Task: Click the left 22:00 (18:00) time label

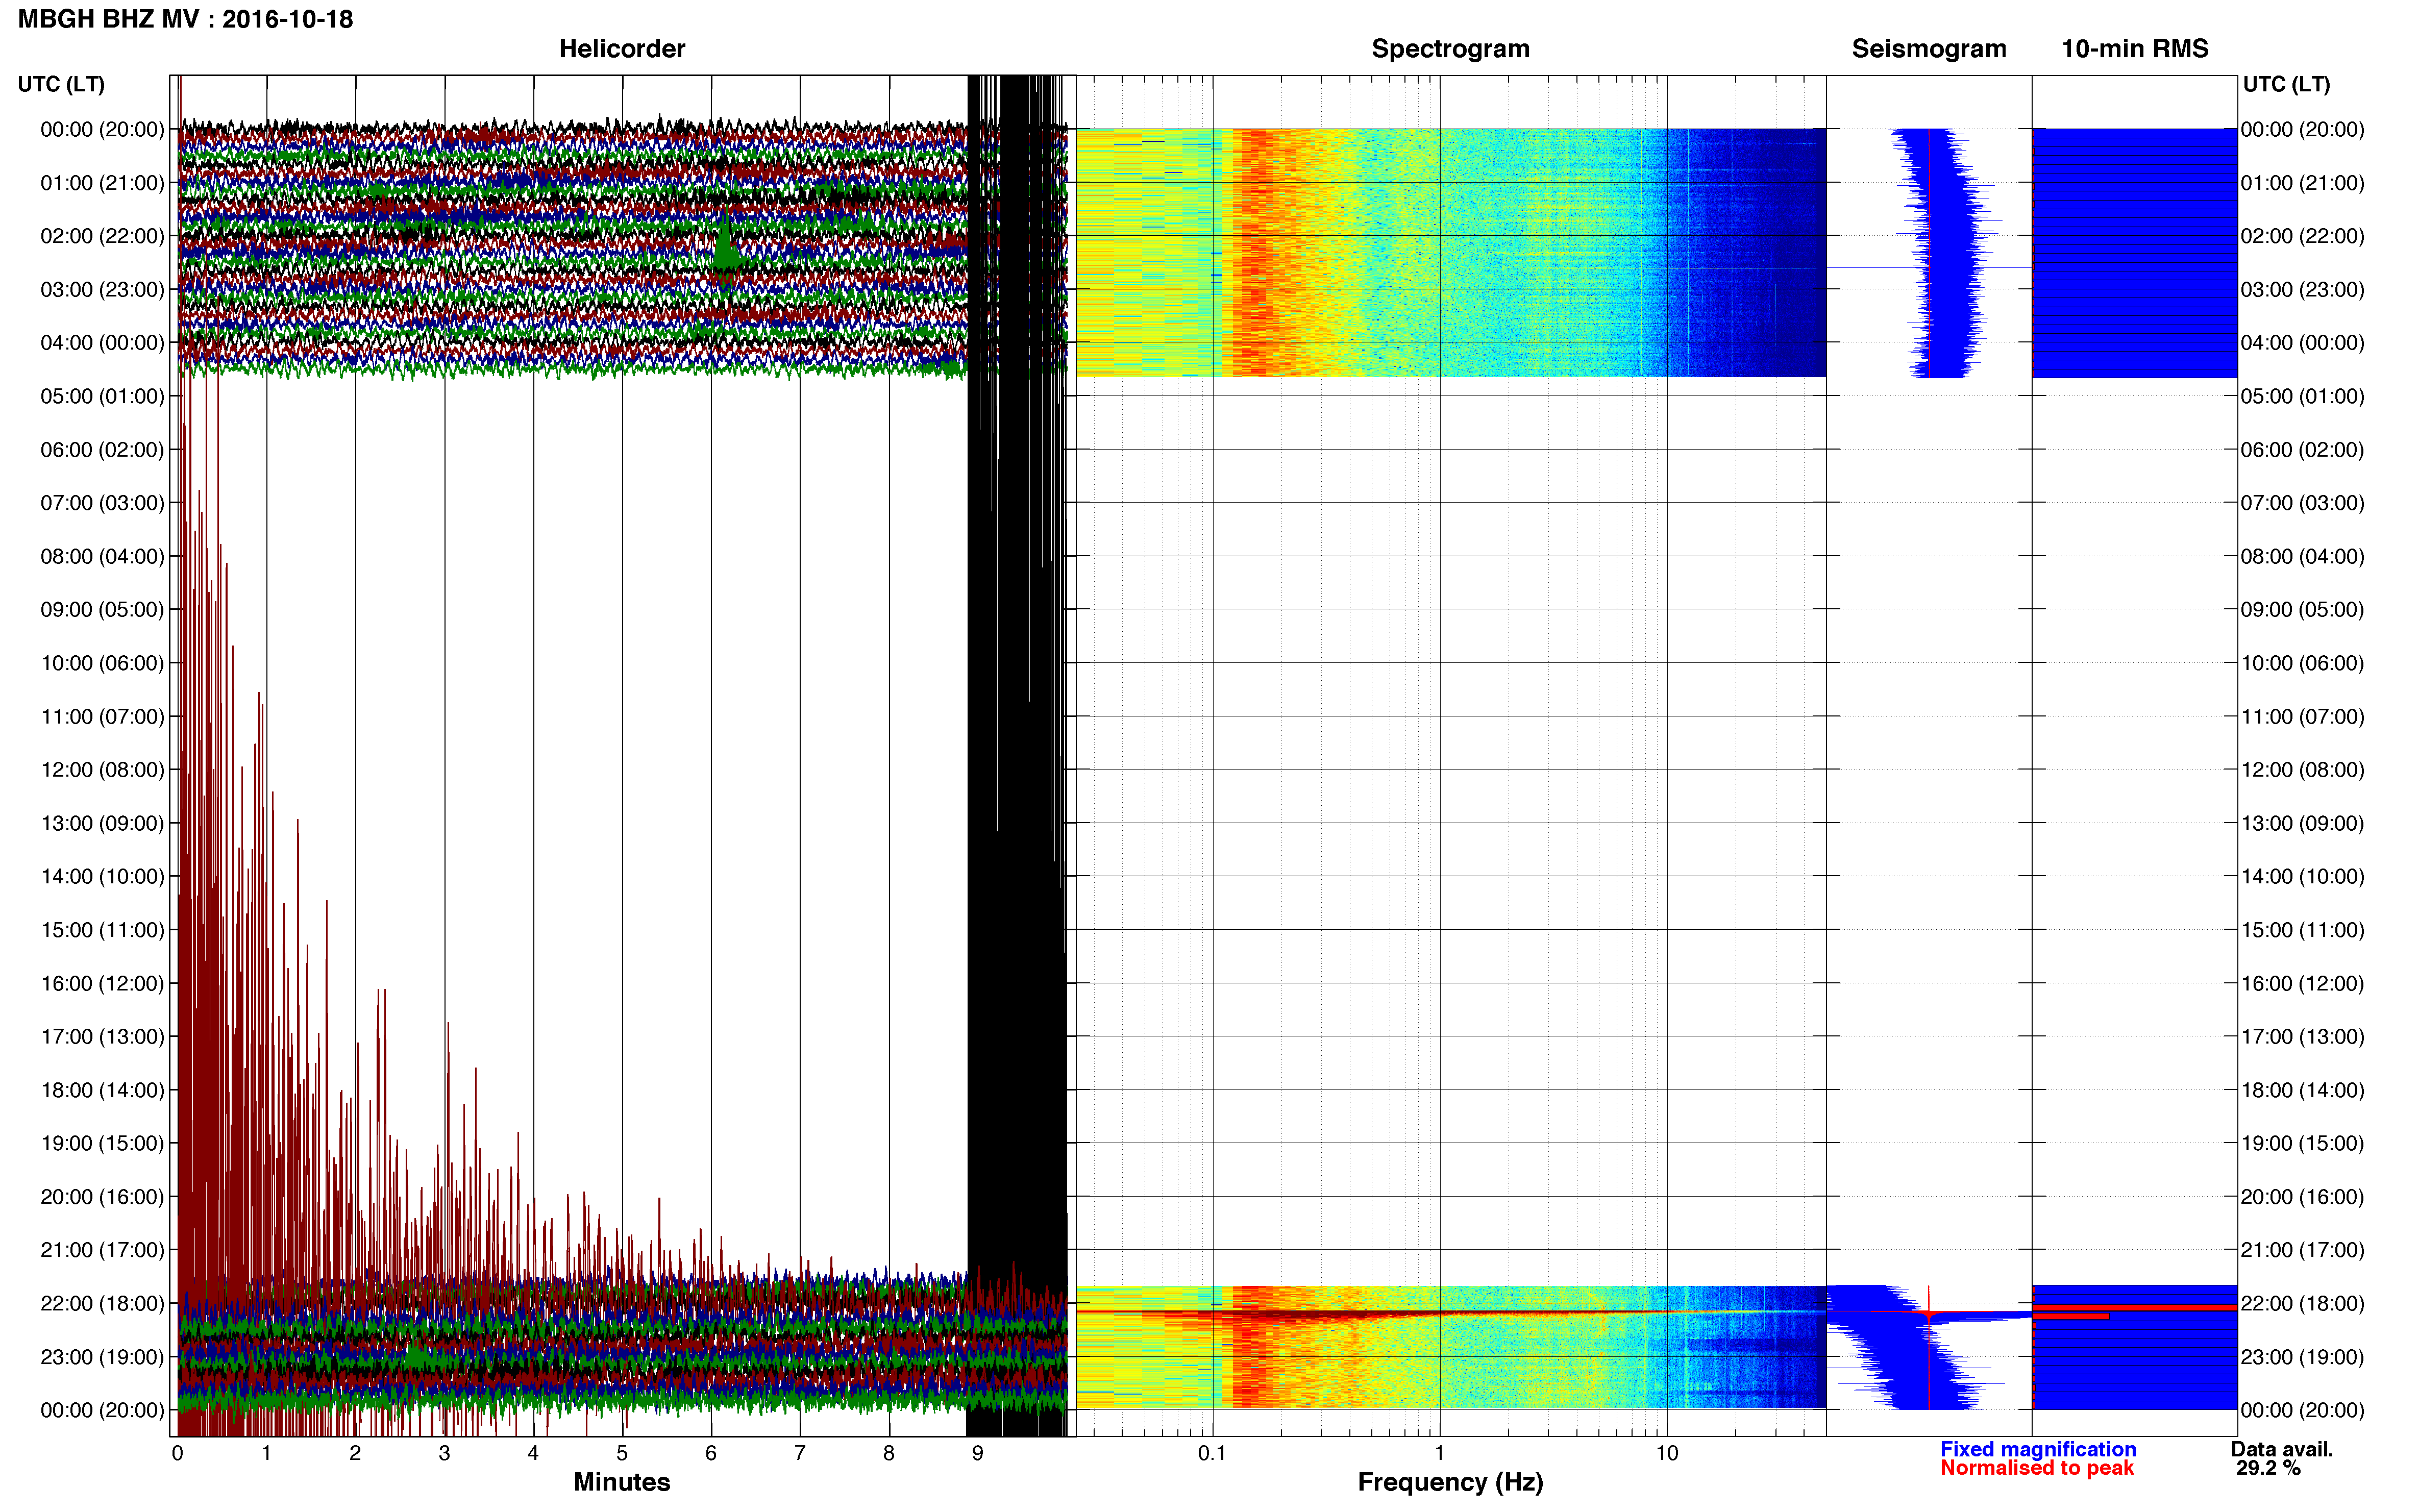Action: point(102,1304)
